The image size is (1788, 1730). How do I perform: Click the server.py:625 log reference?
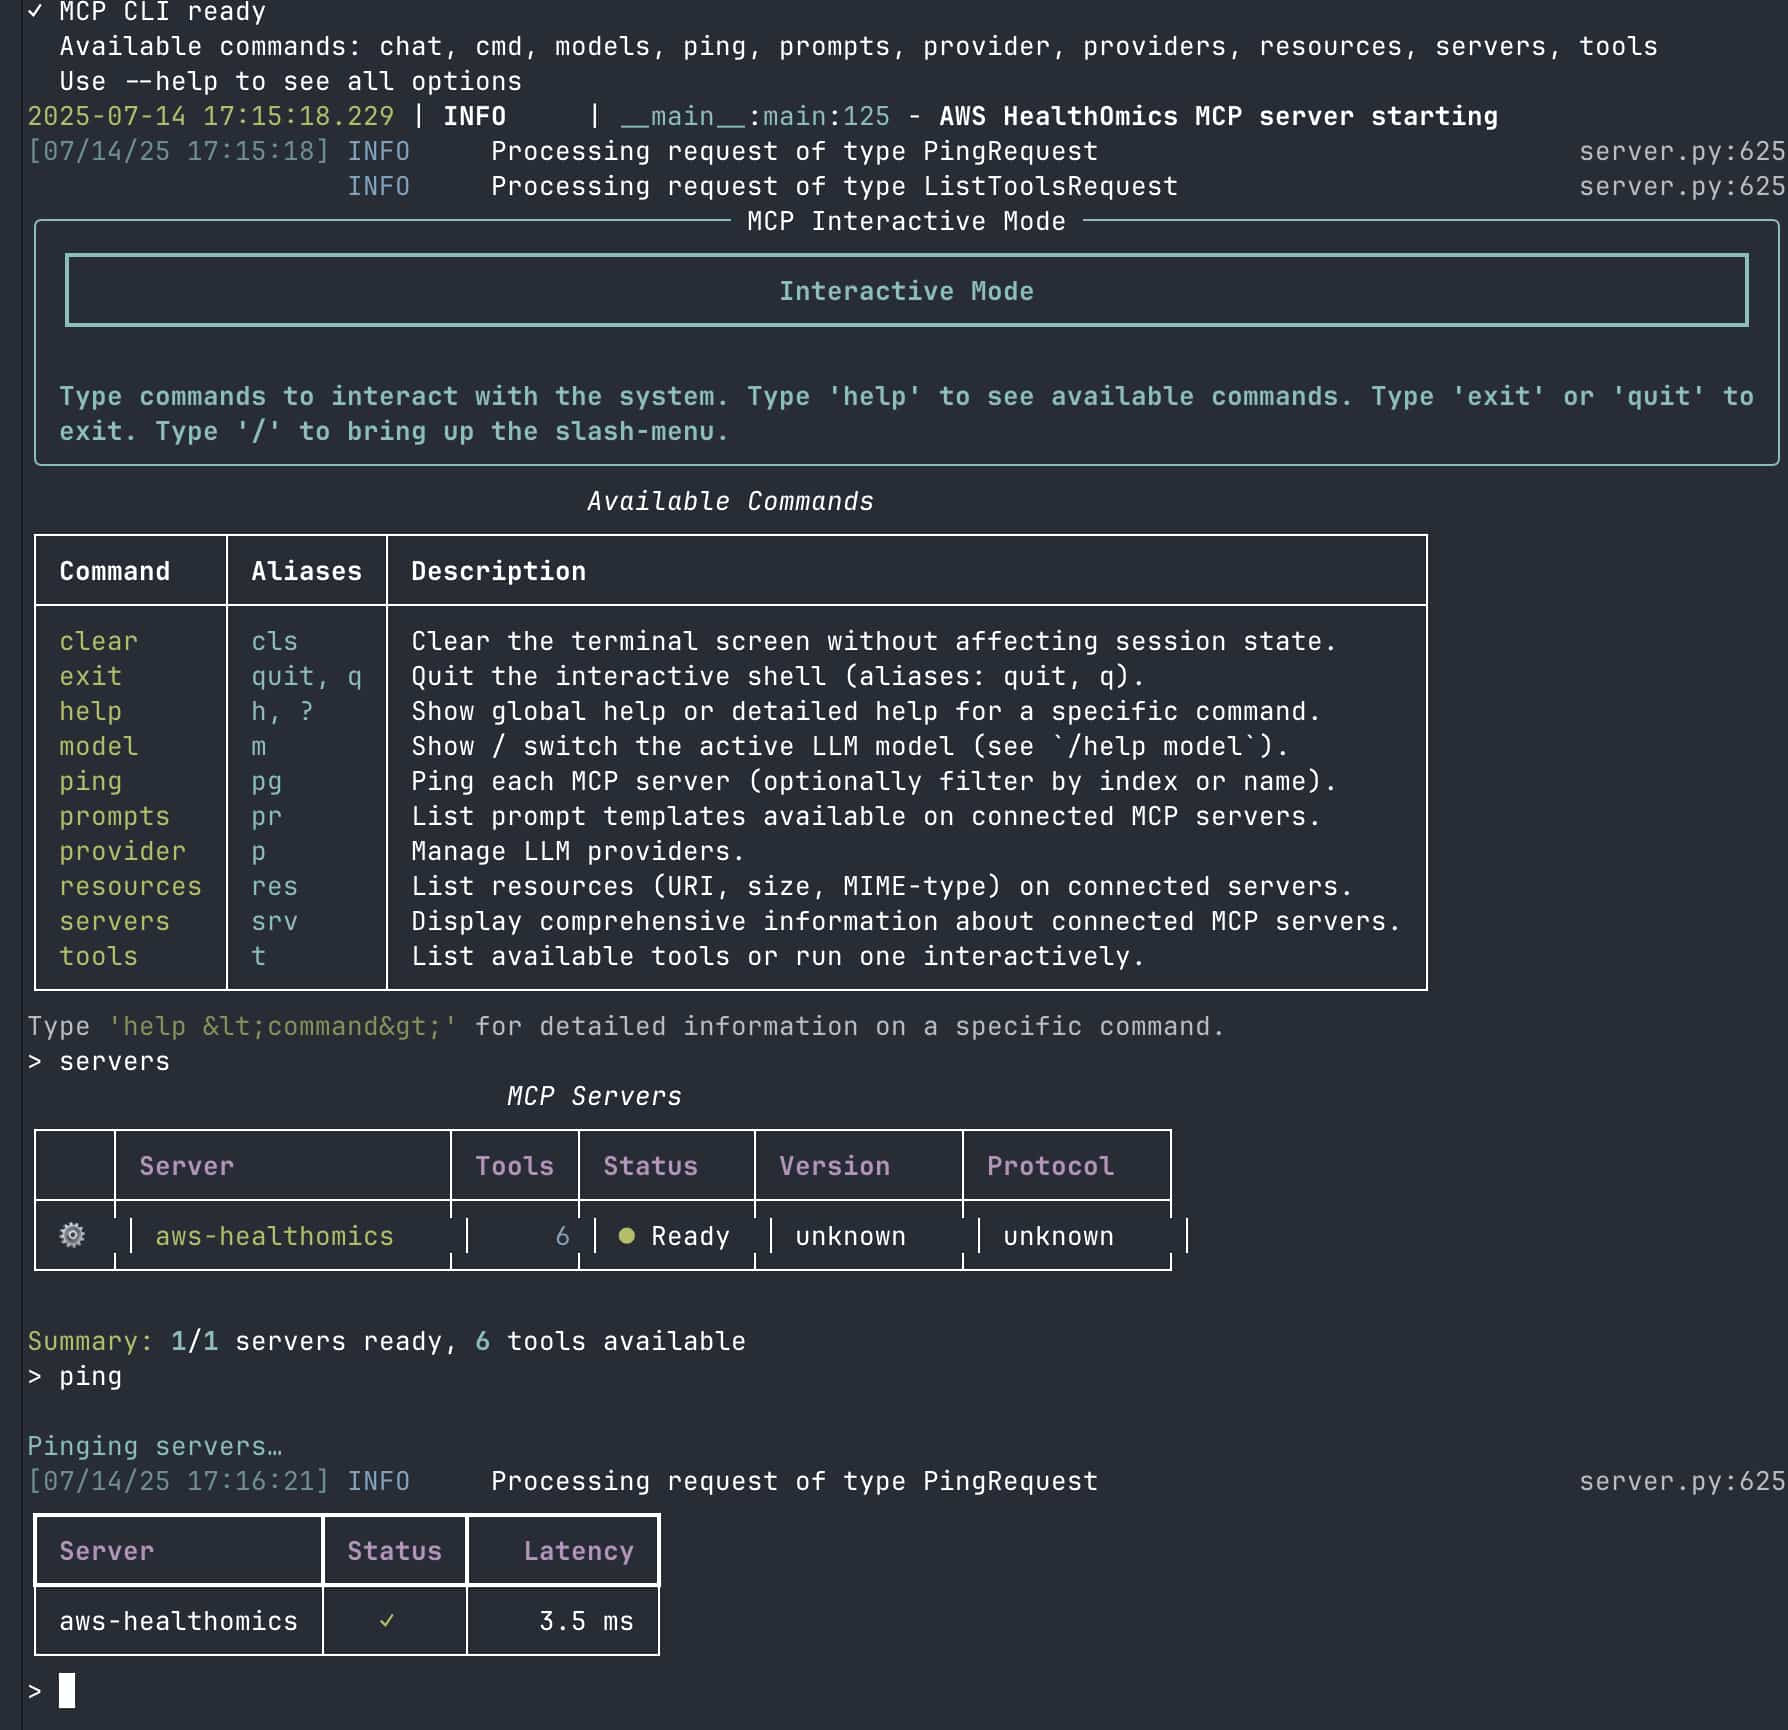(1683, 151)
